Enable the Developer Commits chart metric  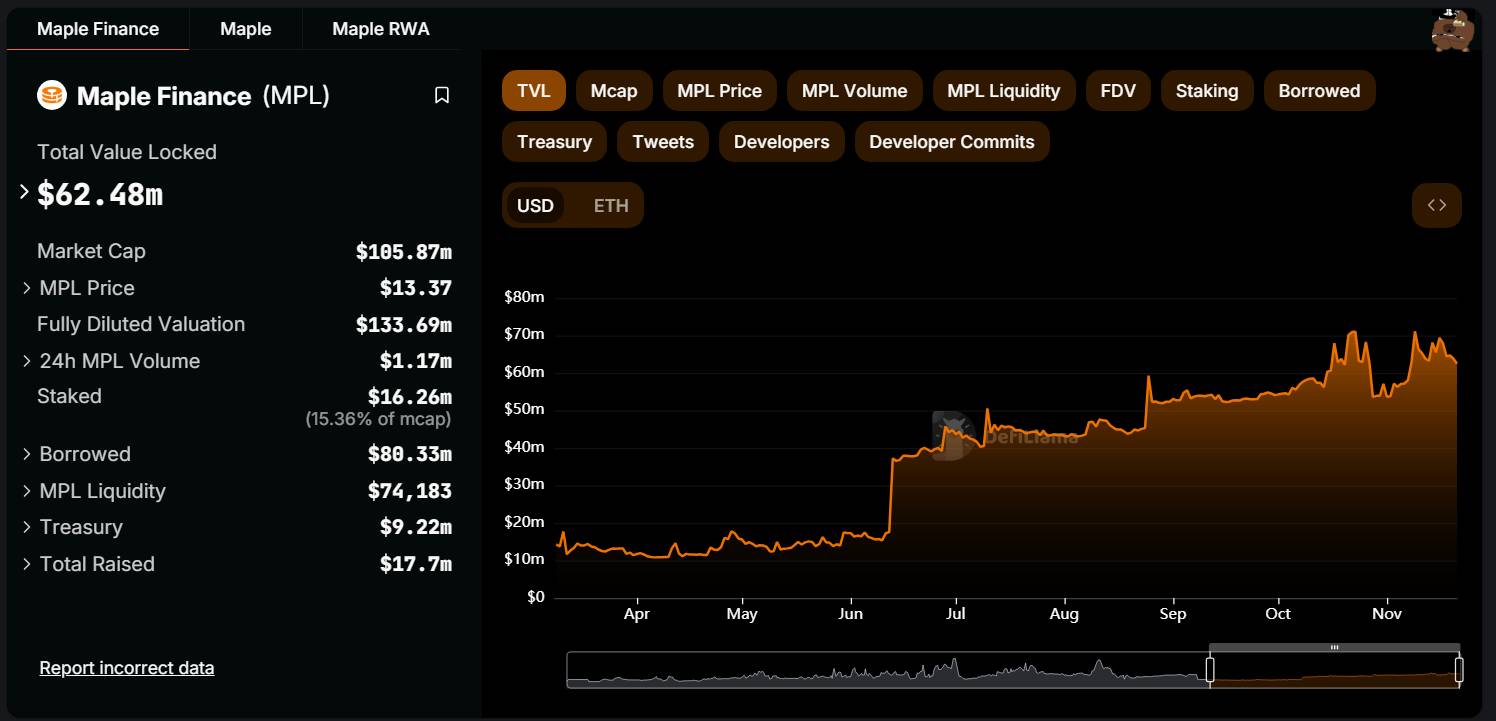click(952, 142)
